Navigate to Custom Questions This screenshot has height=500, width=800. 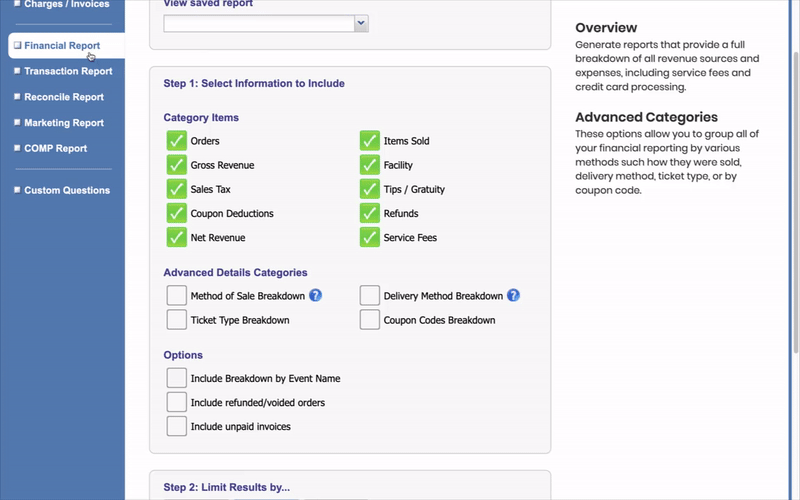pos(67,190)
